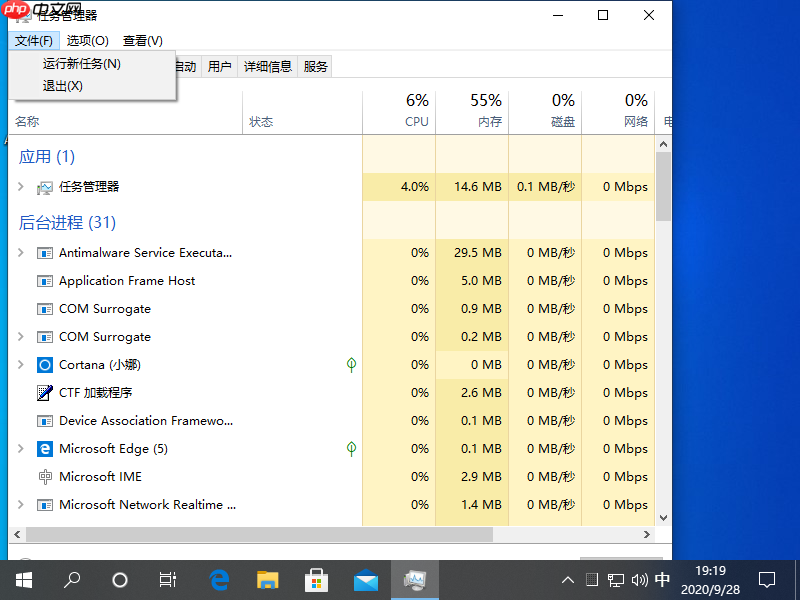Click the show hidden icons arrow in tray
This screenshot has width=800, height=600.
pos(567,580)
